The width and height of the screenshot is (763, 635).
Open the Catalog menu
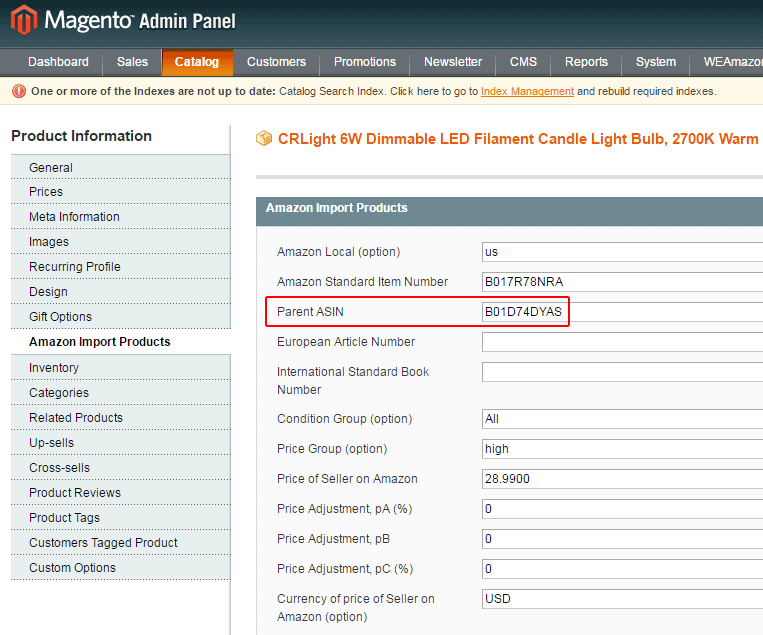(x=197, y=62)
